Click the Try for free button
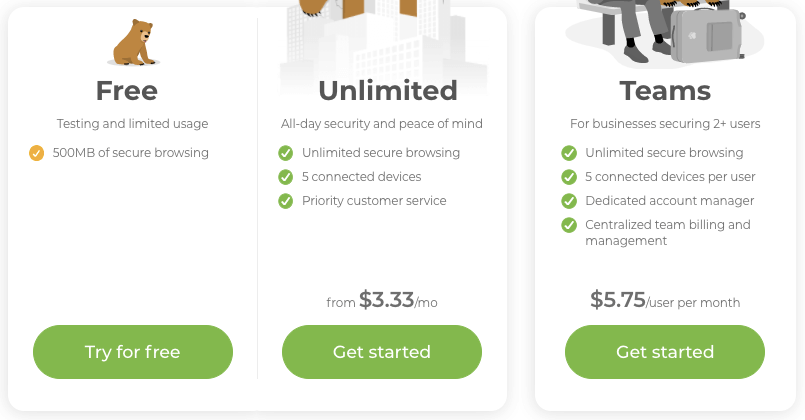 pyautogui.click(x=133, y=352)
